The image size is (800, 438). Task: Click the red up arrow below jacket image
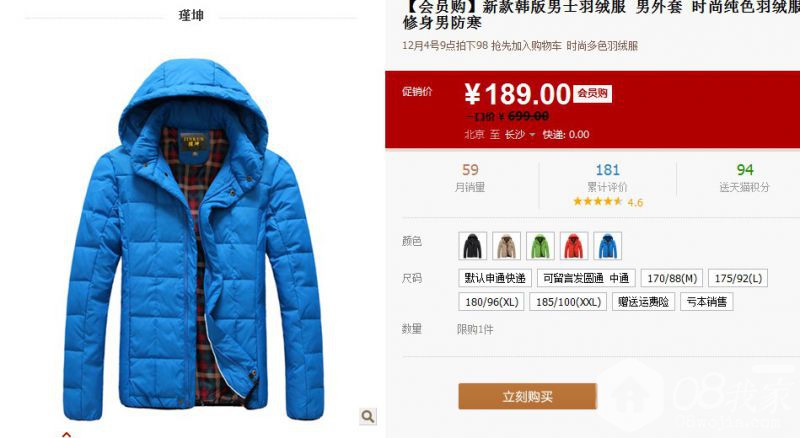point(66,434)
